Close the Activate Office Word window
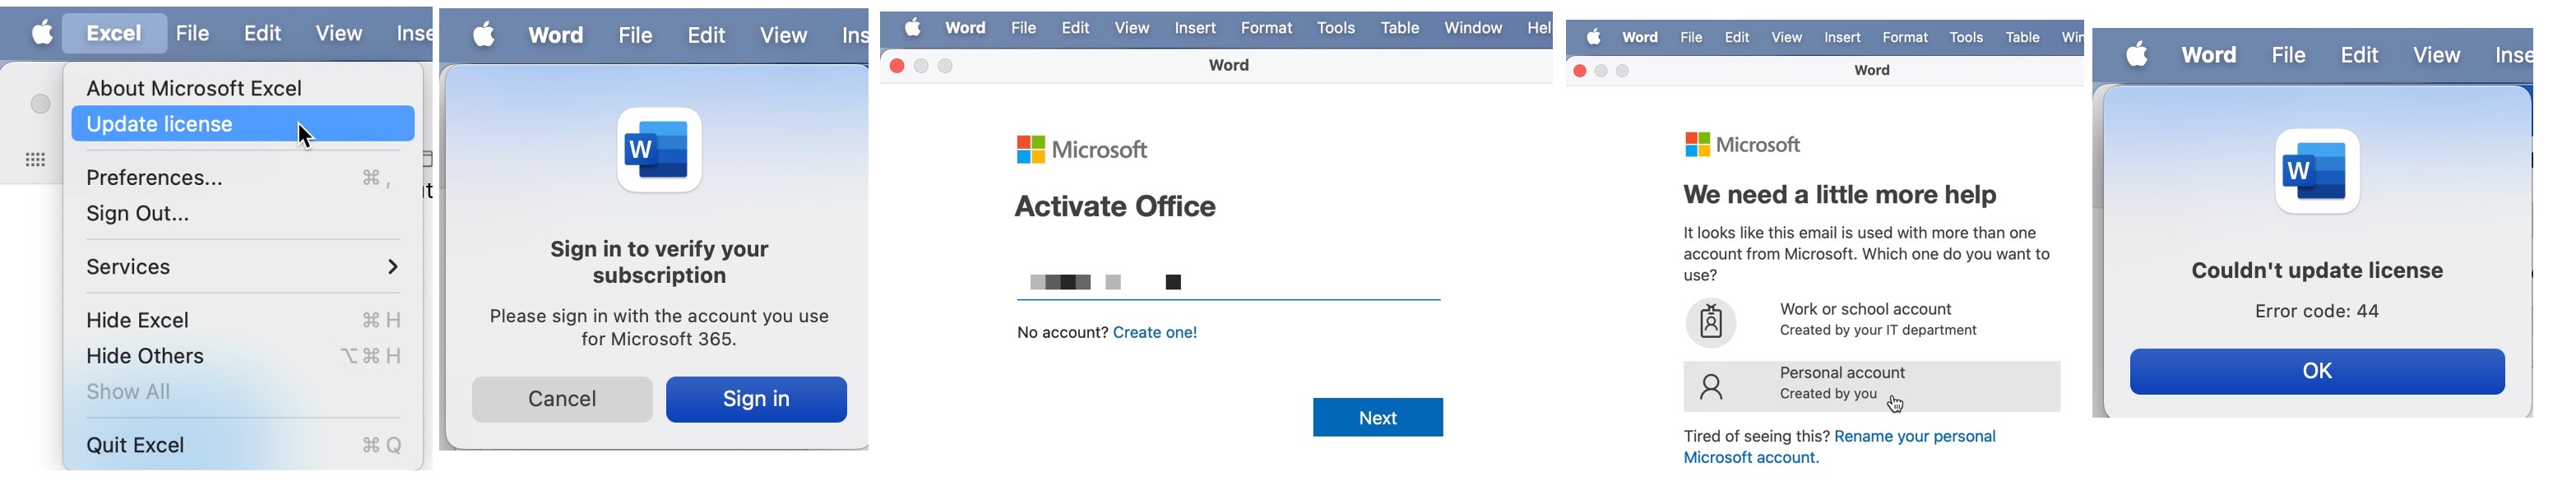The height and width of the screenshot is (490, 2576). click(x=897, y=66)
